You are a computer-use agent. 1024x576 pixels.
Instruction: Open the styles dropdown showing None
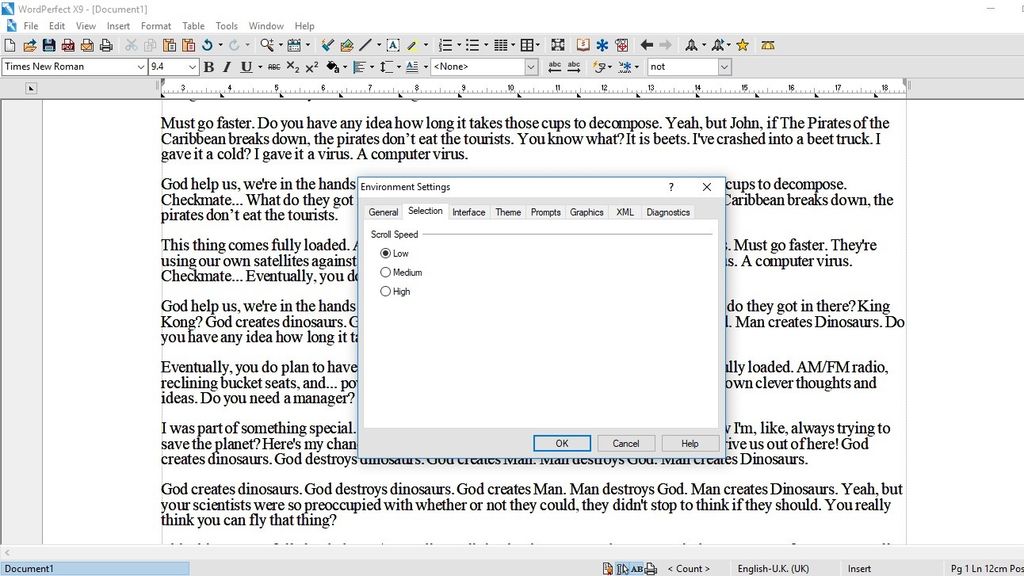531,66
